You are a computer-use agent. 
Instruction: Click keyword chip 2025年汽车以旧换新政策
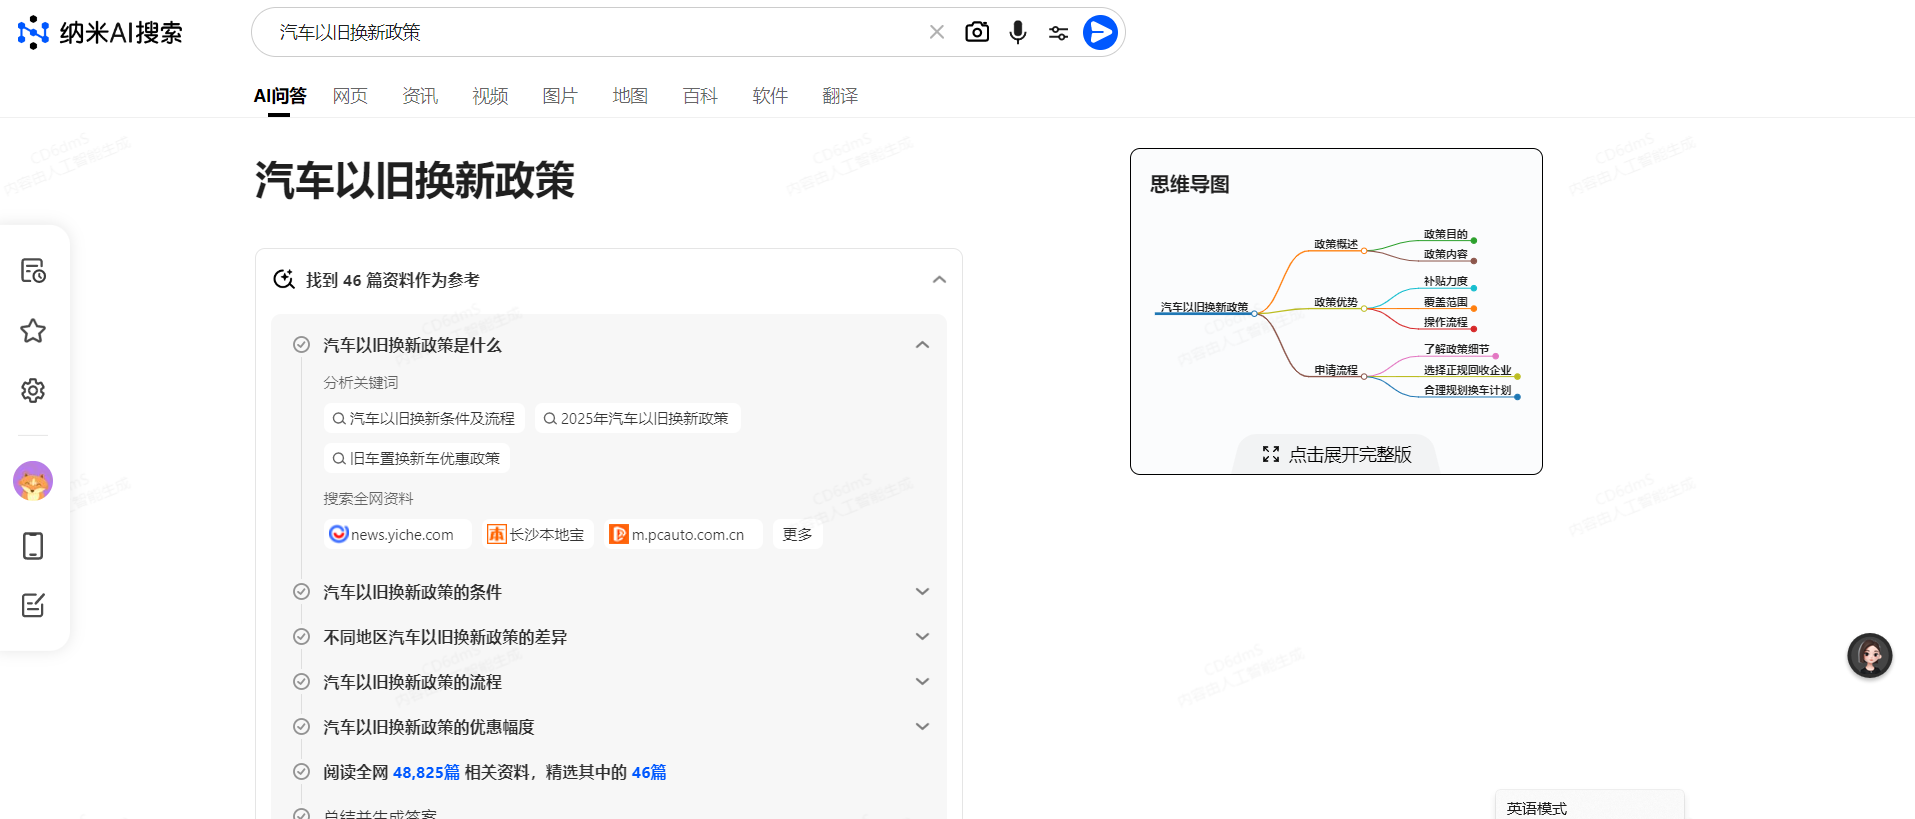pos(637,418)
